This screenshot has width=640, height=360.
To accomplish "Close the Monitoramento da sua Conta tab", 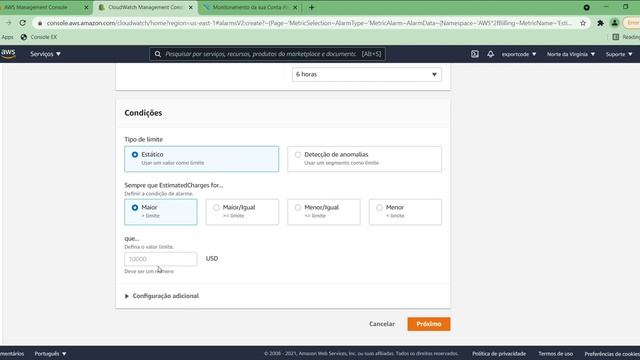I will (x=295, y=7).
